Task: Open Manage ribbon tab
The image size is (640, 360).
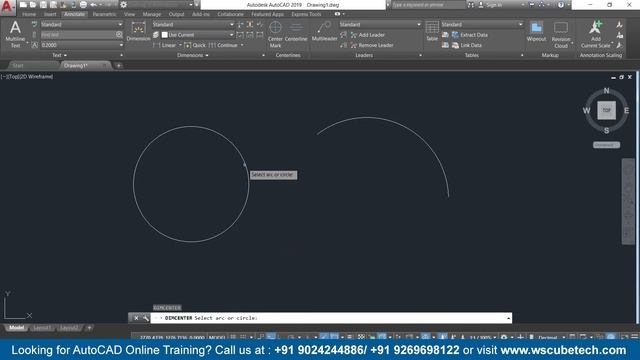Action: coord(152,14)
